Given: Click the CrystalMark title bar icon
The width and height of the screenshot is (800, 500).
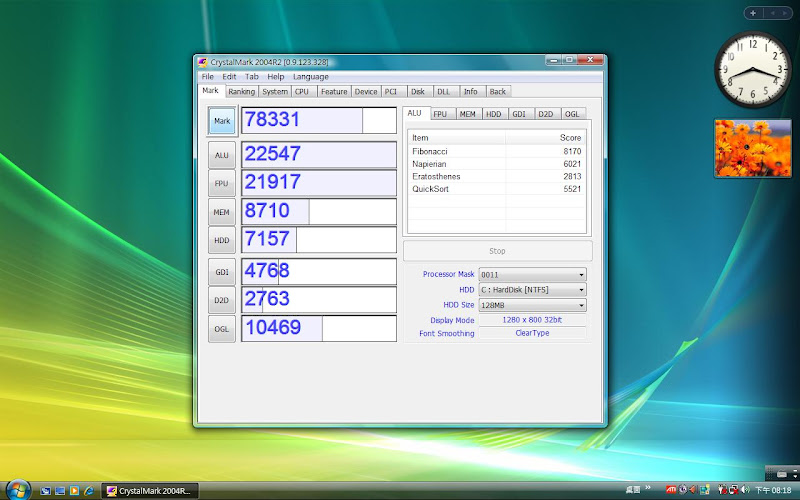Looking at the screenshot, I should tap(203, 62).
